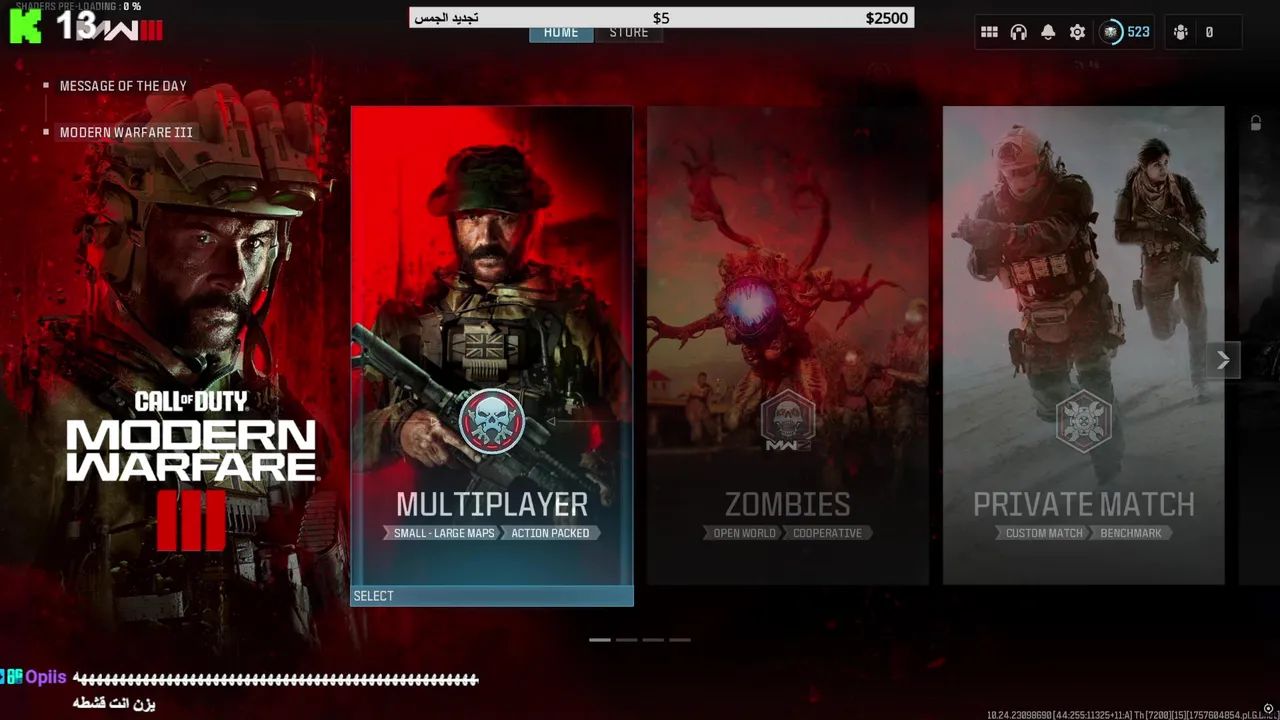Click the donation goal progress bar

point(661,18)
